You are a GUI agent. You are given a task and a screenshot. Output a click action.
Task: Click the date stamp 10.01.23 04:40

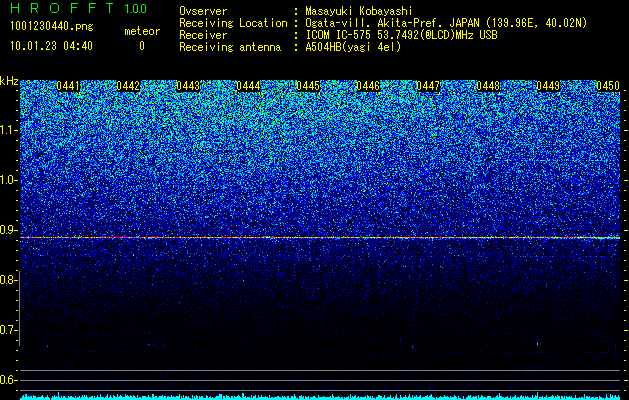51,46
